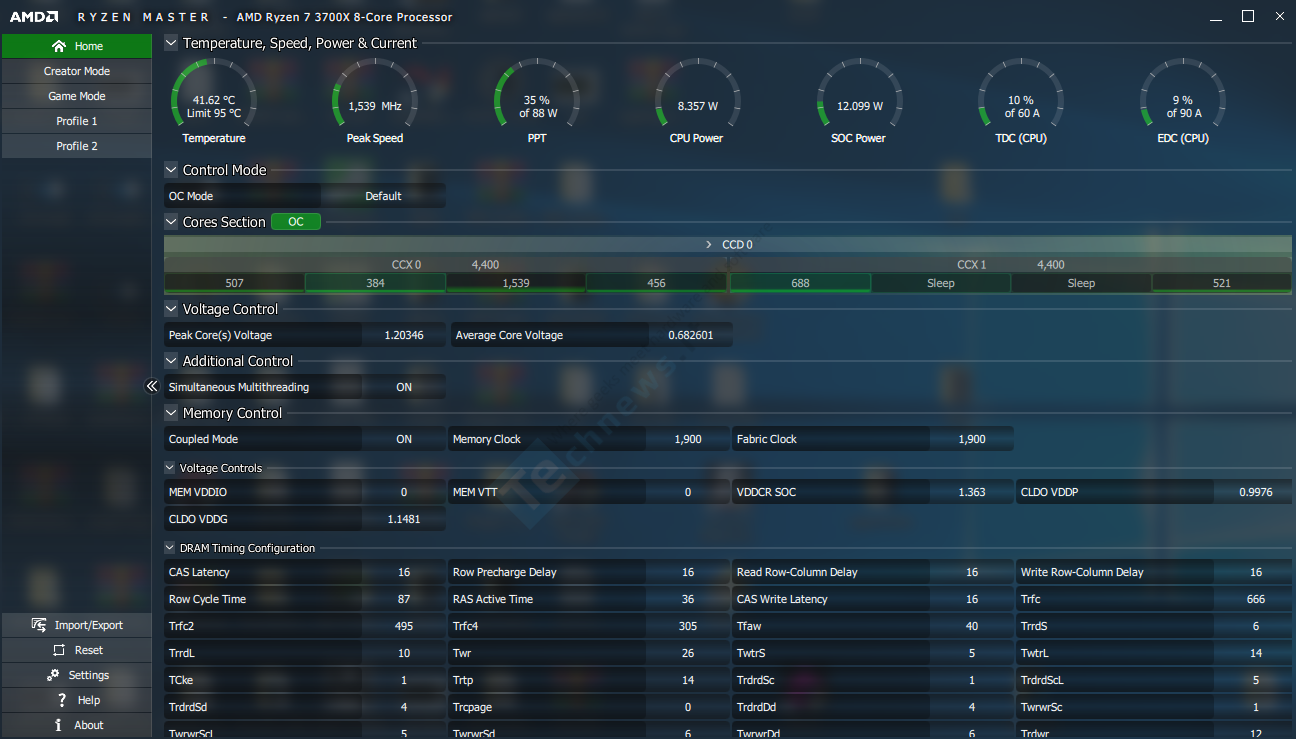Collapse DRAM Timing Configuration subsection
The height and width of the screenshot is (739, 1296).
coord(169,548)
